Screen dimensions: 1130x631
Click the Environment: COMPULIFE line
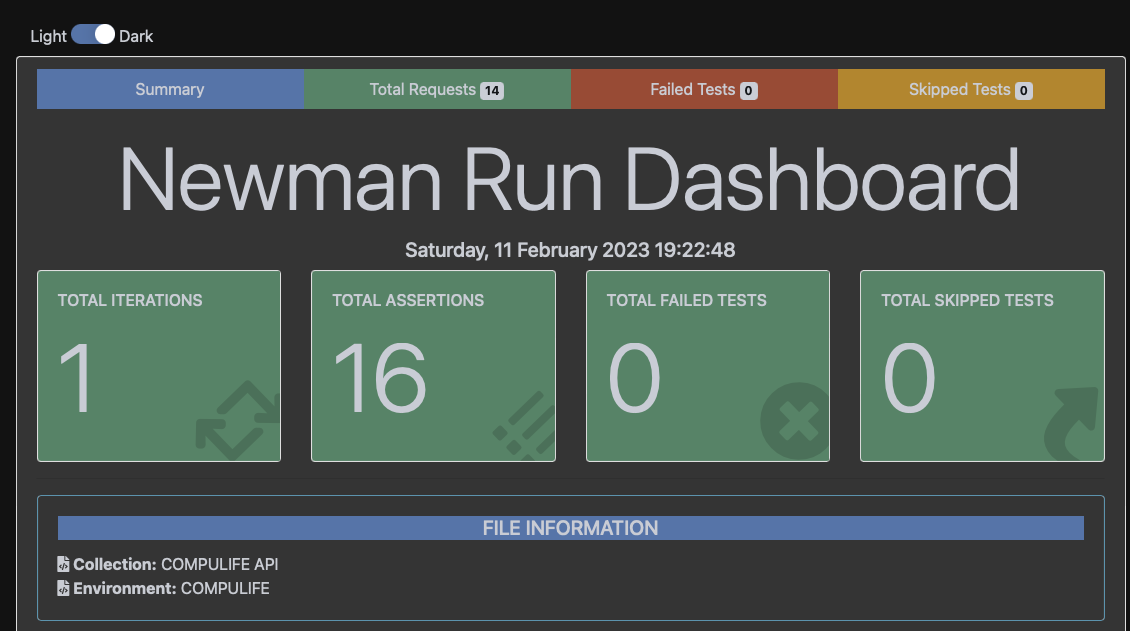[x=164, y=589]
